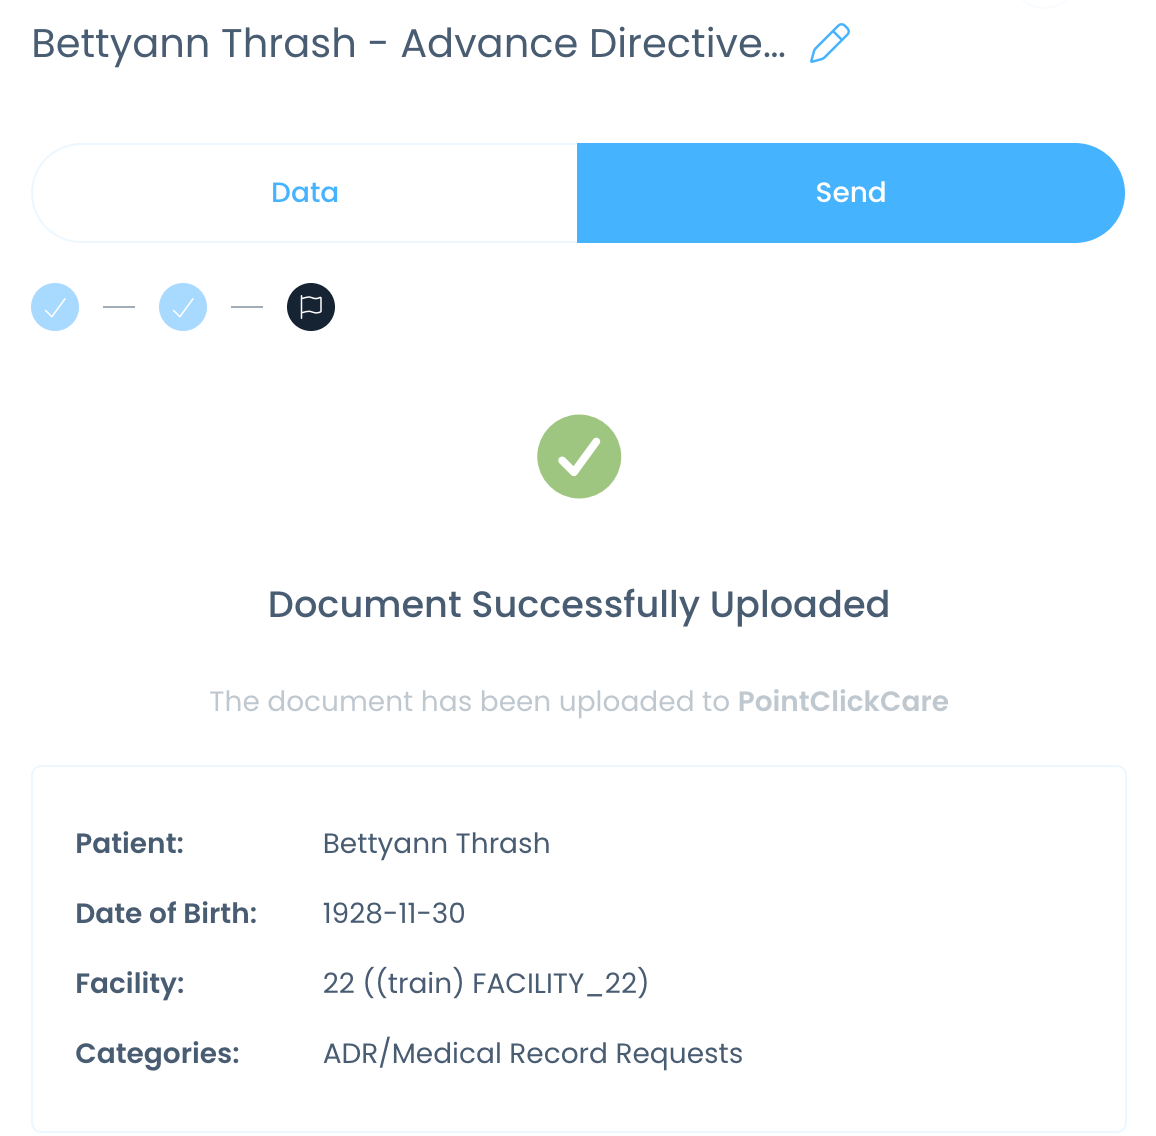Click the Bettyann Thrash - Advance Directive title
This screenshot has width=1156, height=1136.
[409, 43]
